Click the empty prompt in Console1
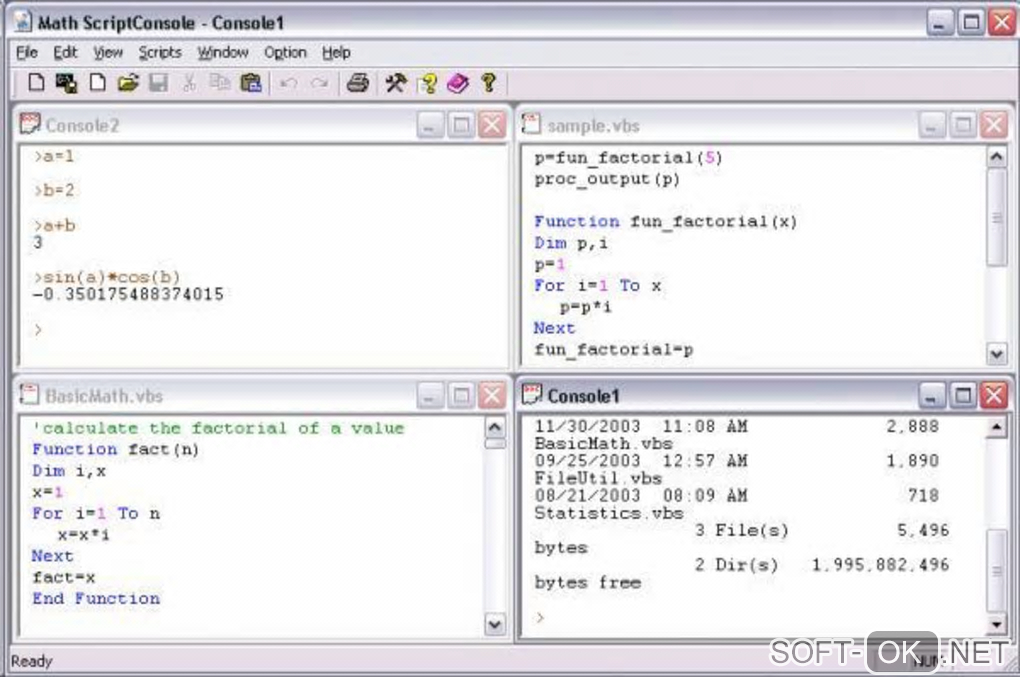Screen dimensions: 1020x677 pos(539,617)
